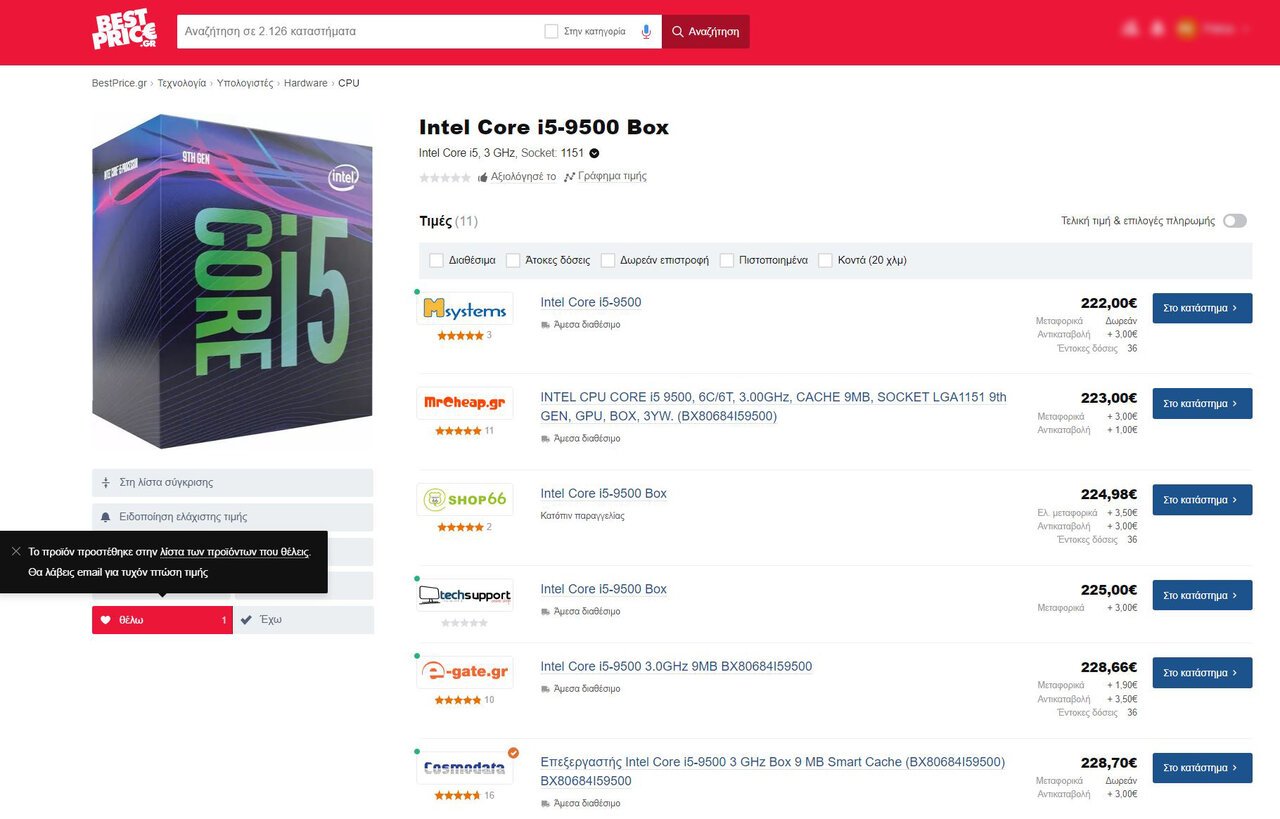View Cosmodata star rating reviews
Viewport: 1280px width, 819px height.
(458, 796)
